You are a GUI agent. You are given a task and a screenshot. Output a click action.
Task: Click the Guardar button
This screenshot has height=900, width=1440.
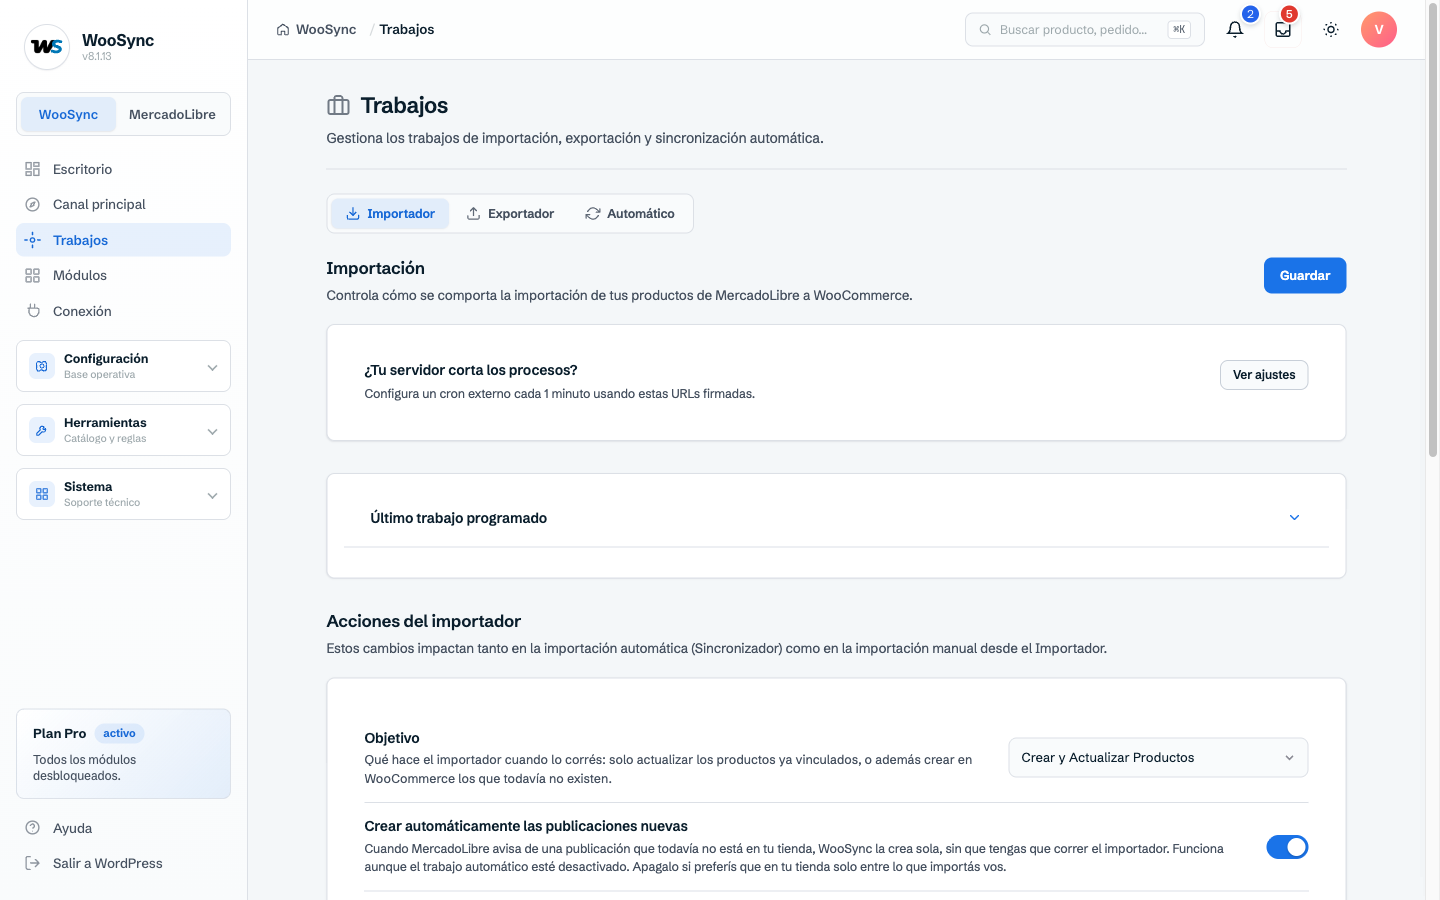coord(1305,276)
